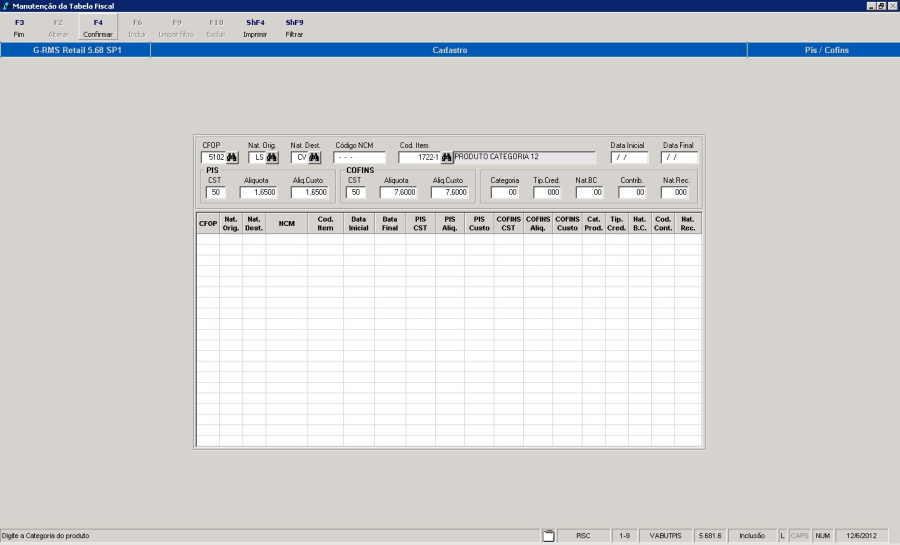Click the 5.681.6 version in status bar

(710, 536)
